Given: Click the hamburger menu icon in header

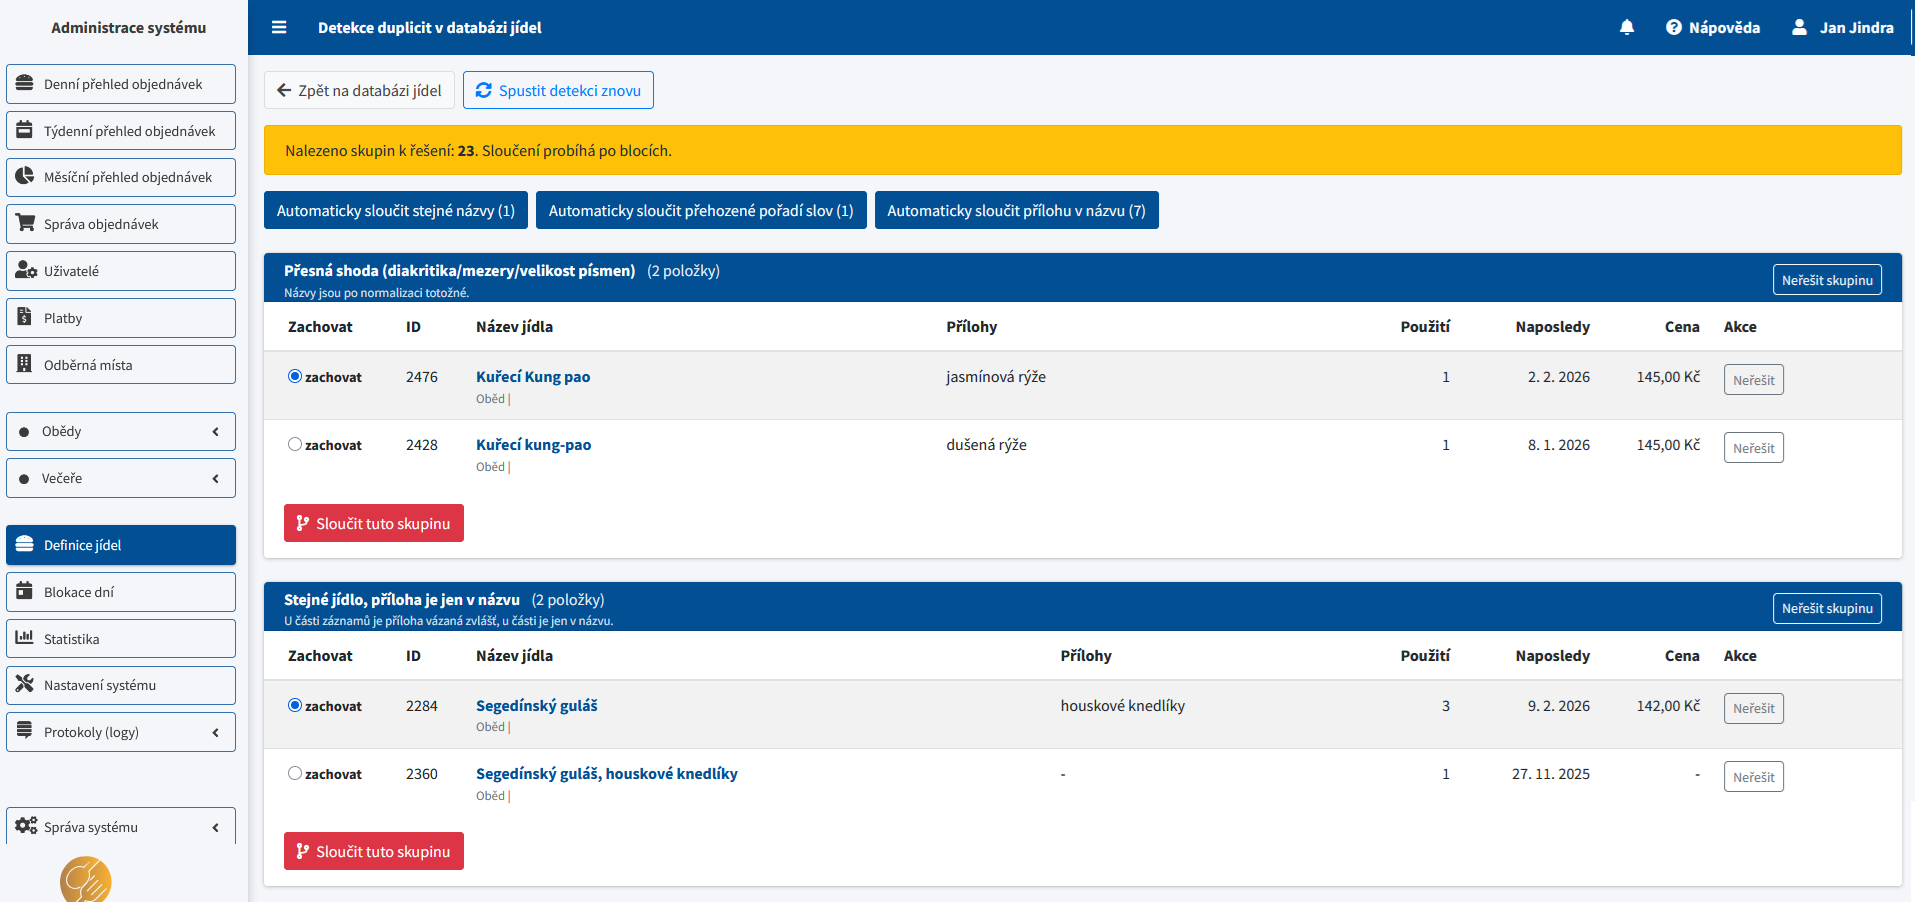Looking at the screenshot, I should [279, 27].
